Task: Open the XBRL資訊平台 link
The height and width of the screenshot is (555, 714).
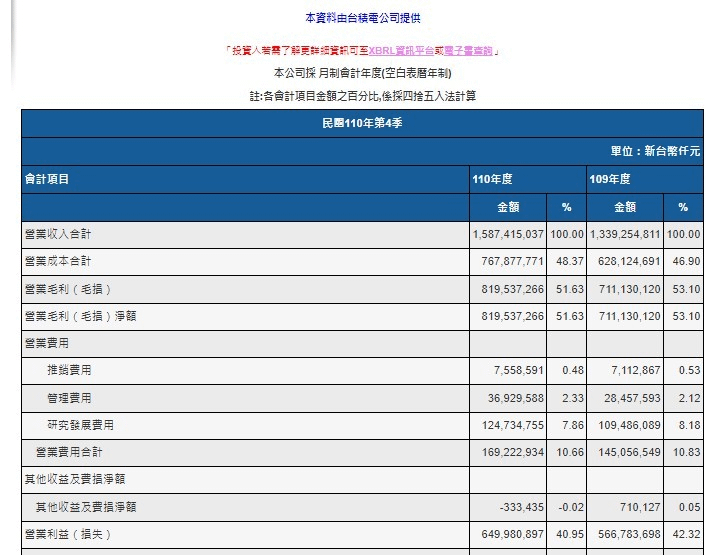Action: tap(398, 51)
